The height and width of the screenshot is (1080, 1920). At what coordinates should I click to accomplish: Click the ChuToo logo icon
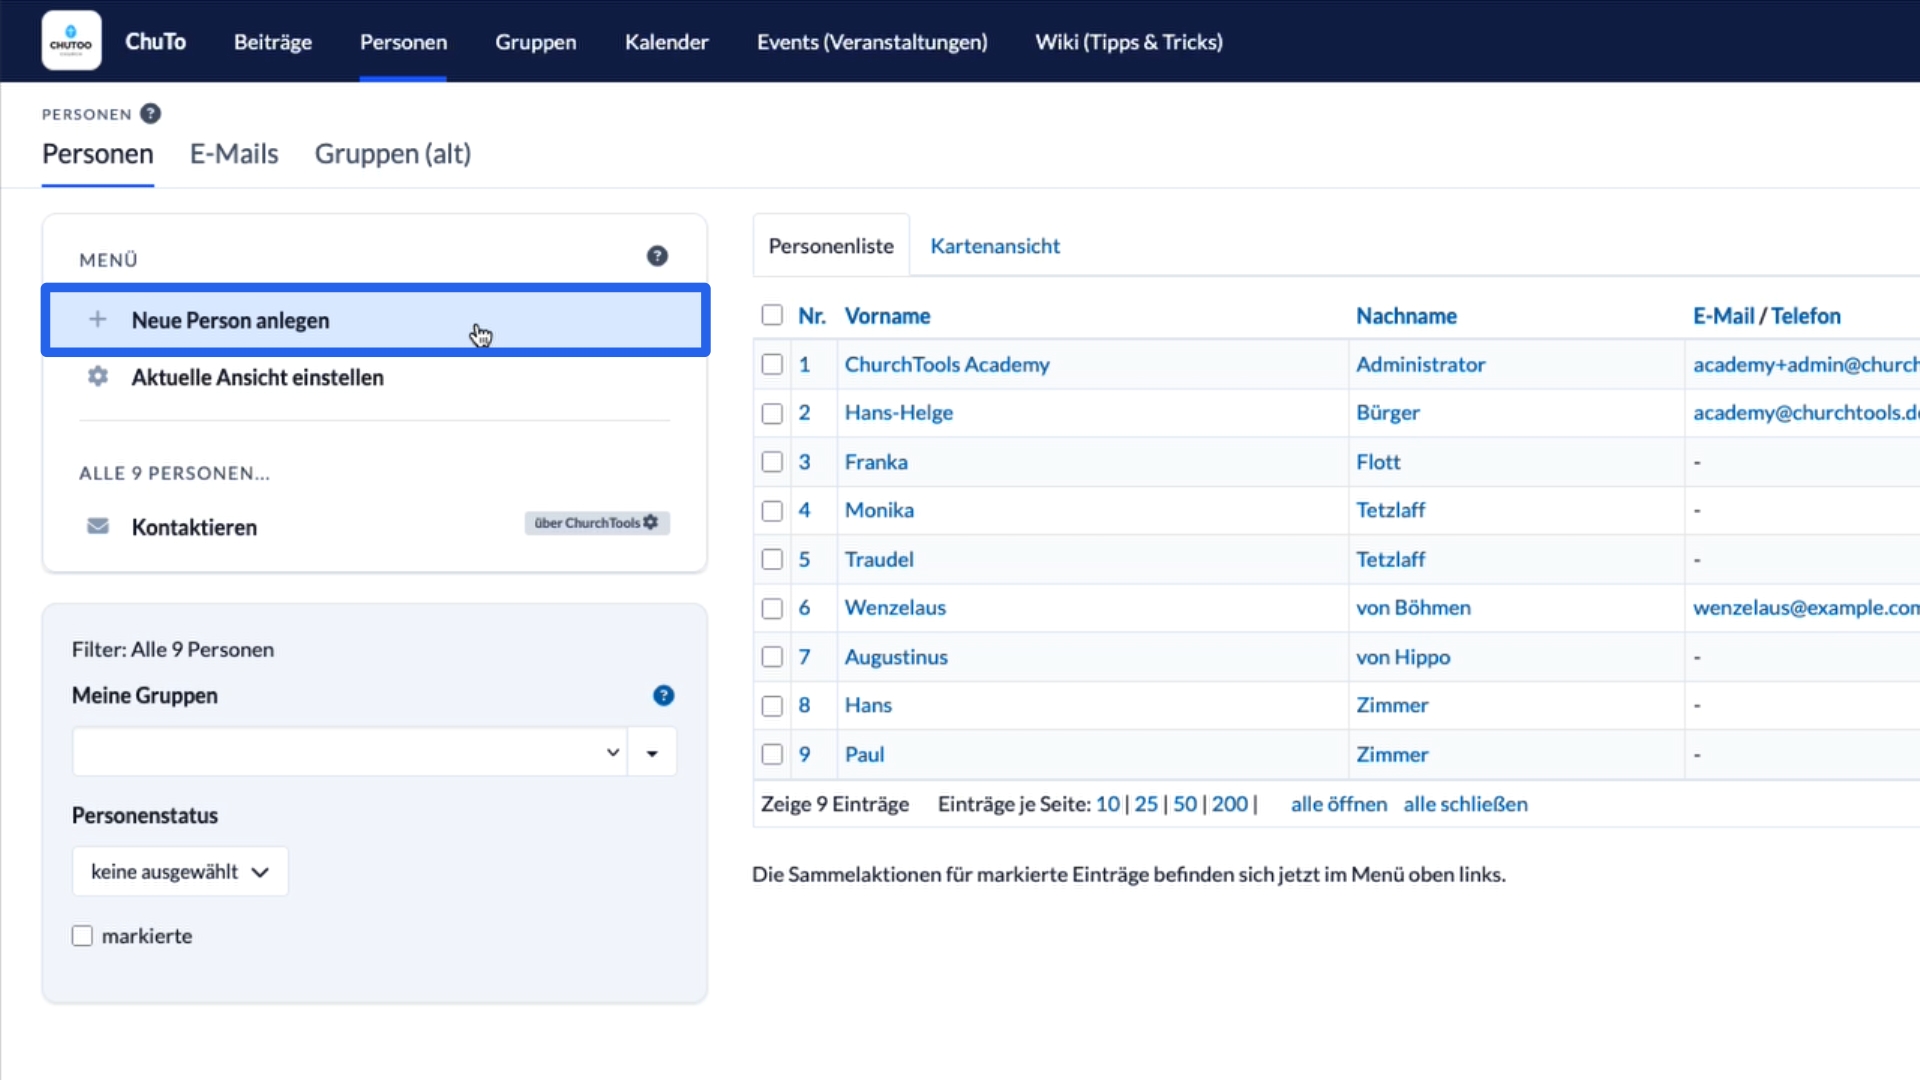[x=71, y=41]
